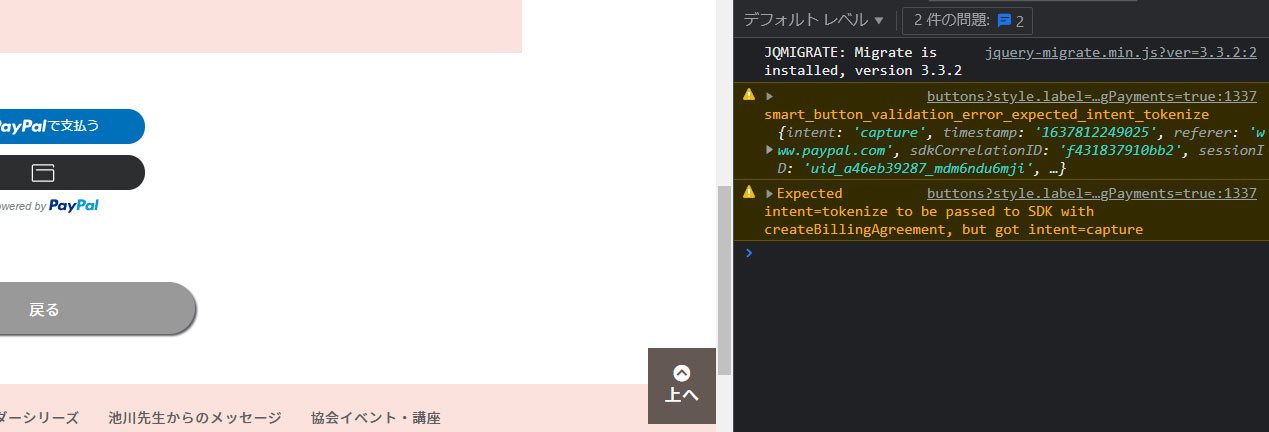Click the PayPalで支払う button
The height and width of the screenshot is (432, 1269).
(70, 126)
